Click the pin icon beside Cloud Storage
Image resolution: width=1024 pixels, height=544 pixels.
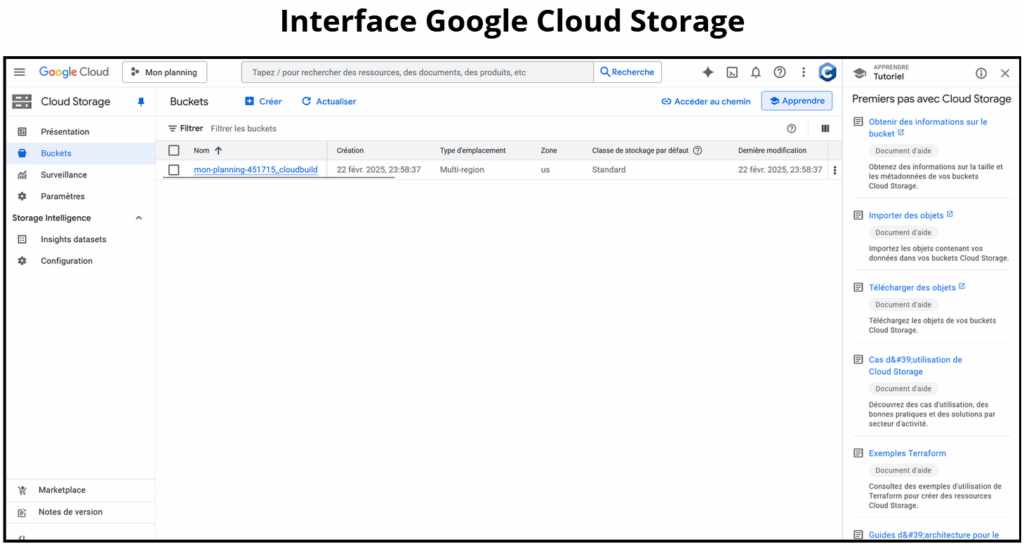tap(141, 102)
